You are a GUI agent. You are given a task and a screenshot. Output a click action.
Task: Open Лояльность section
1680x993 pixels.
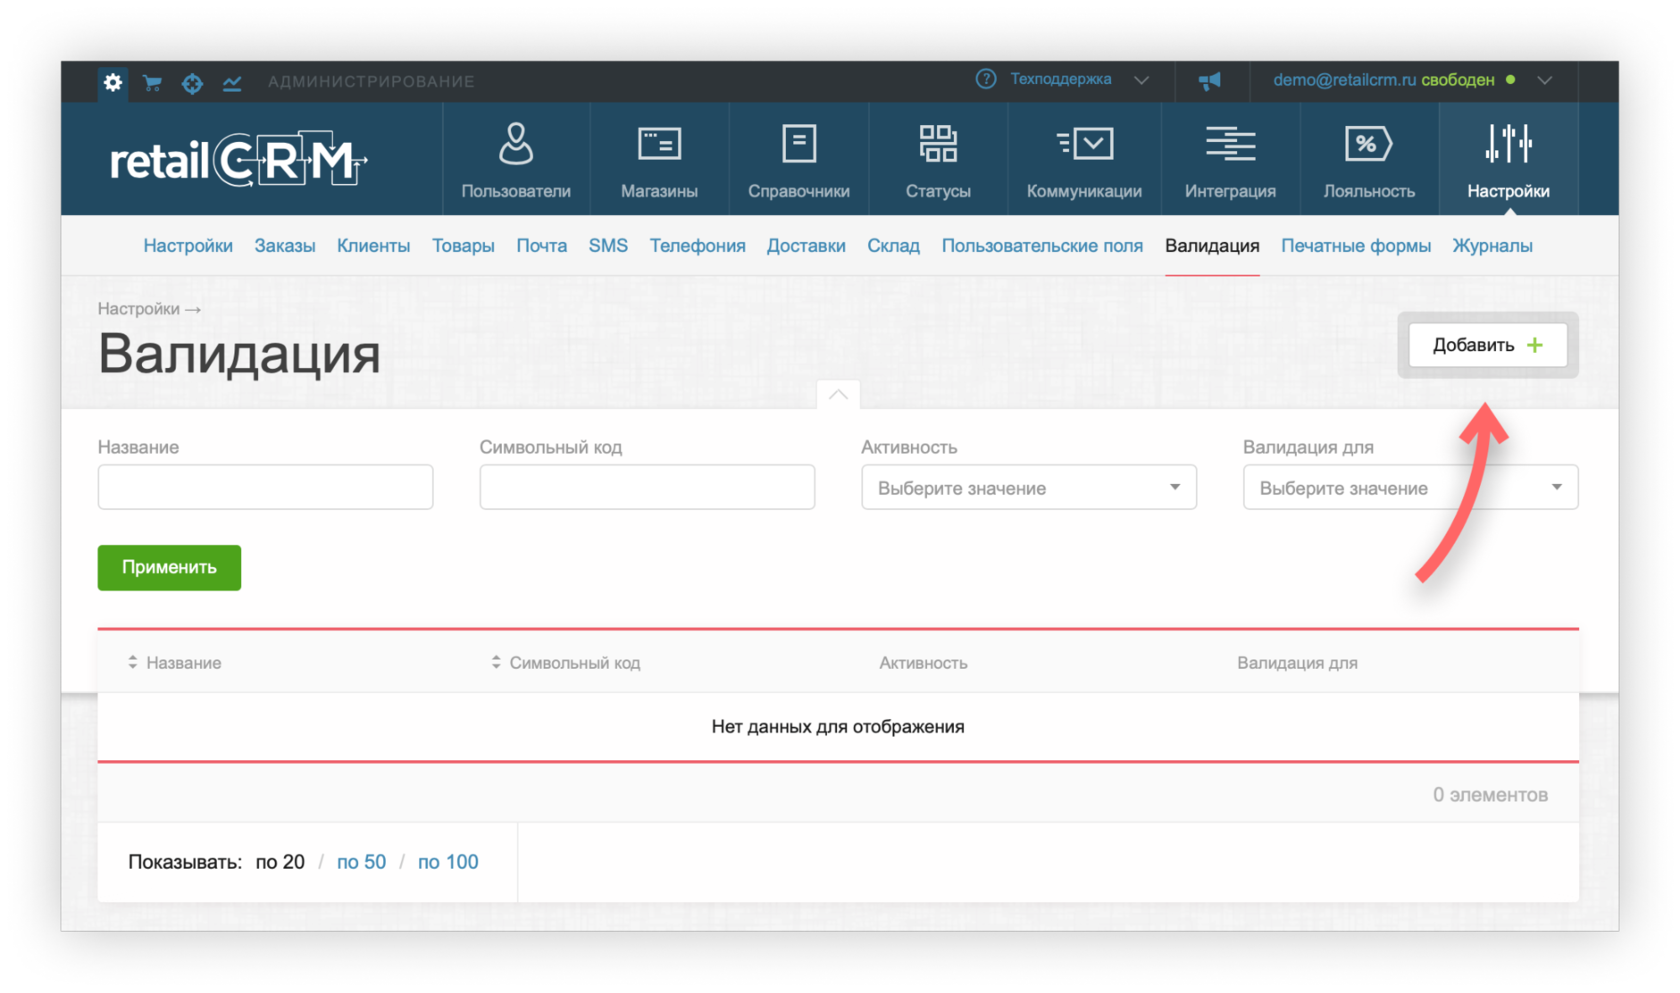pos(1369,160)
